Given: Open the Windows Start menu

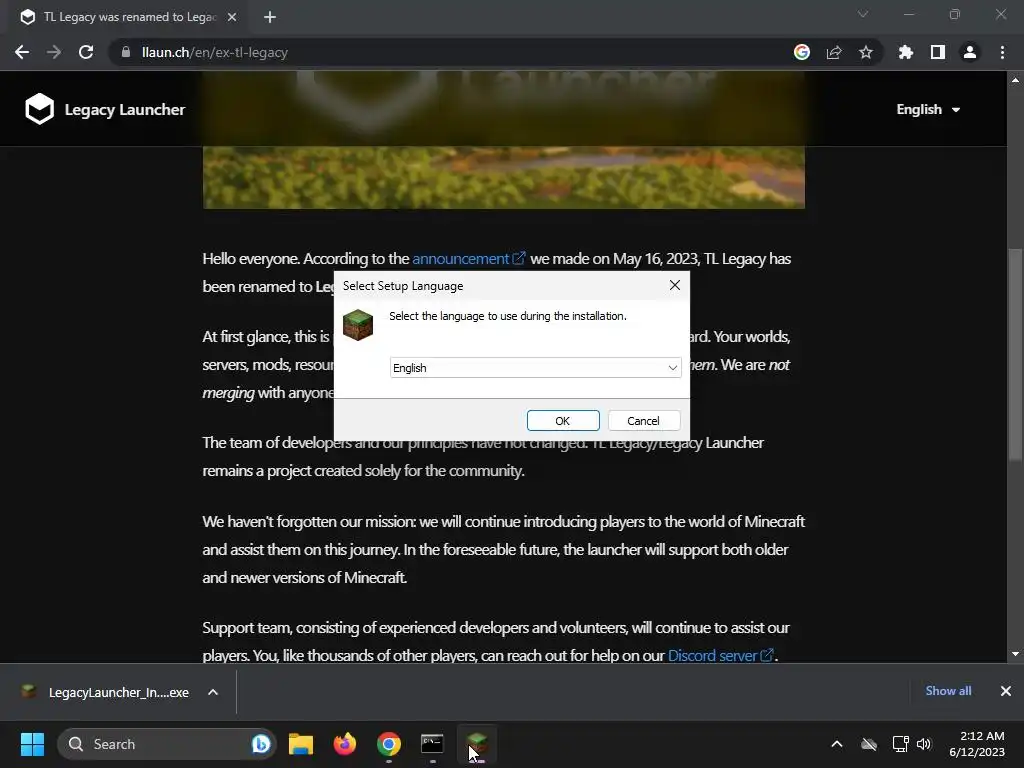Looking at the screenshot, I should tap(32, 744).
